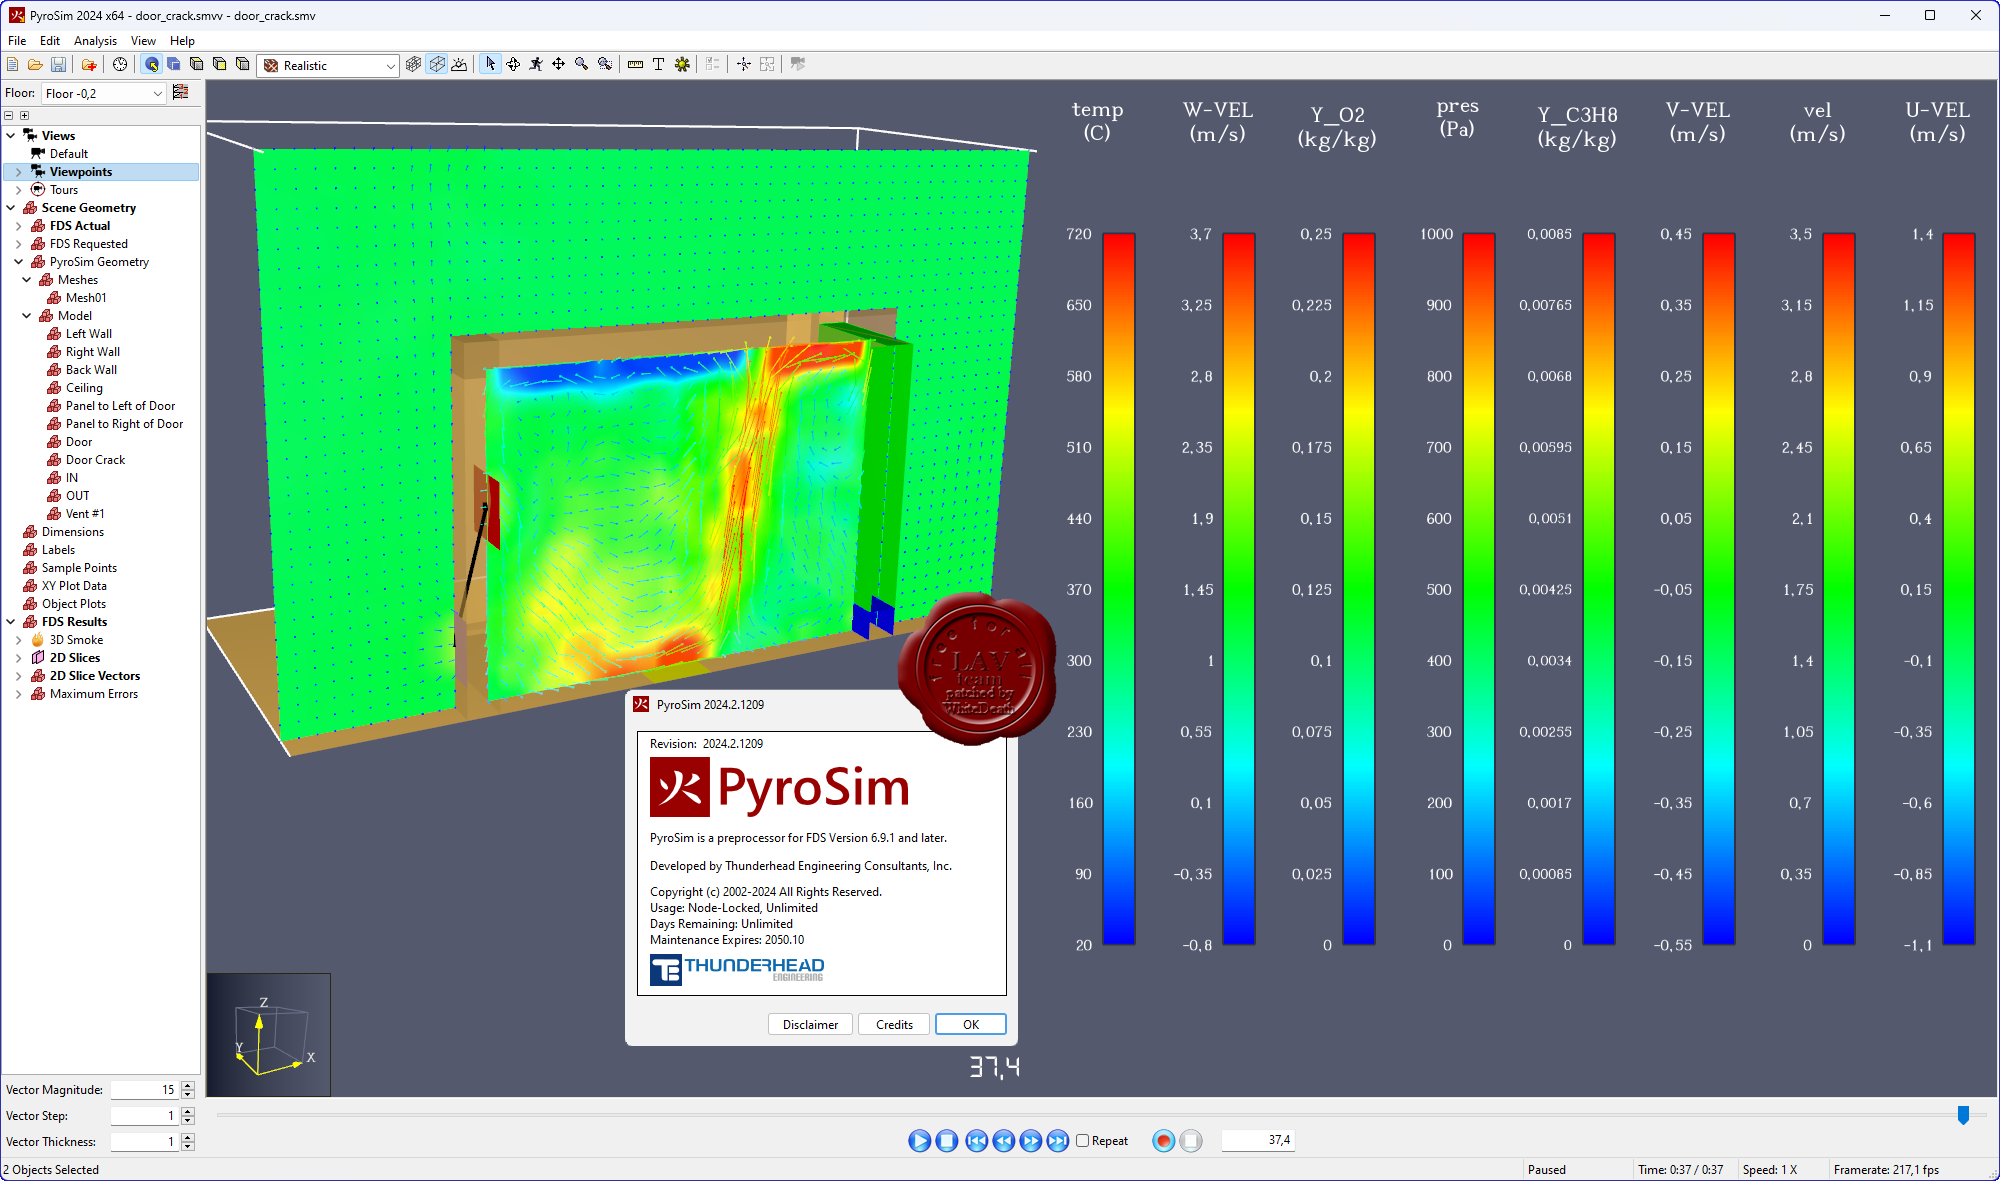Click the yellow gear settings icon
The width and height of the screenshot is (2000, 1181).
[x=682, y=64]
